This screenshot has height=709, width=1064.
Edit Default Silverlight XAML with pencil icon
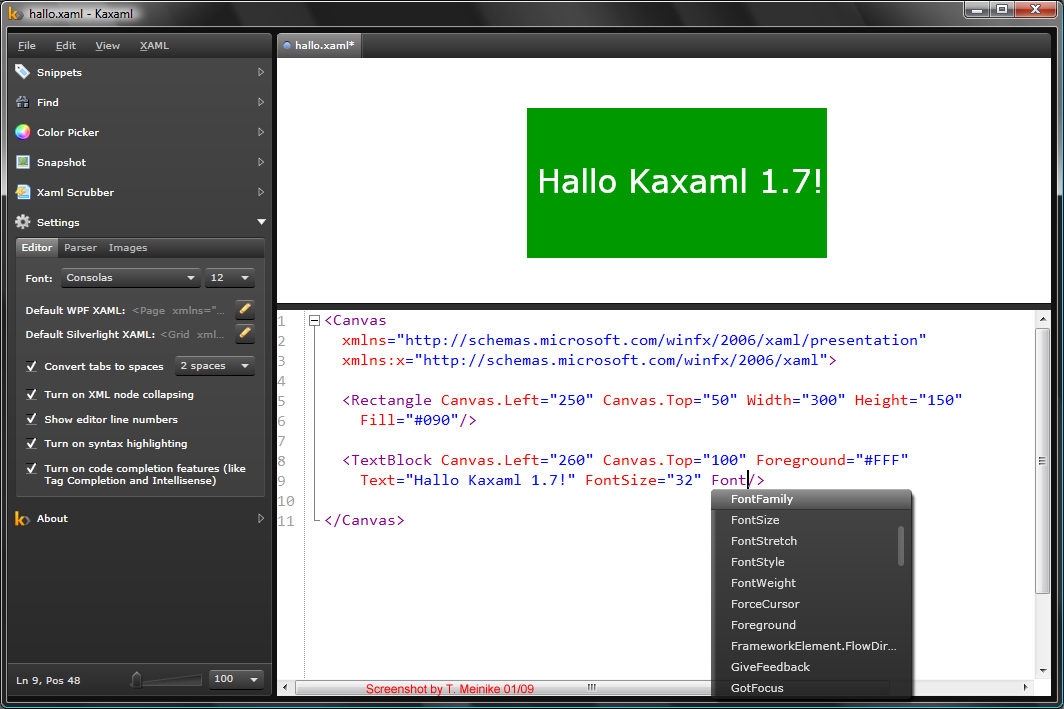[x=245, y=333]
